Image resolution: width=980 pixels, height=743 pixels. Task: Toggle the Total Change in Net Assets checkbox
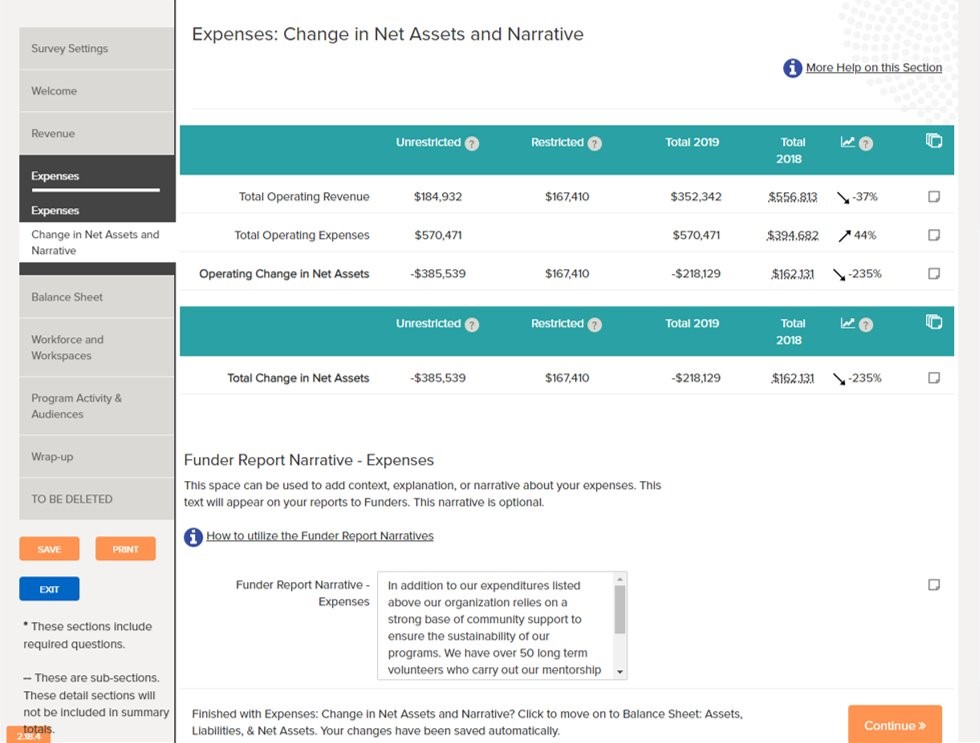click(934, 378)
